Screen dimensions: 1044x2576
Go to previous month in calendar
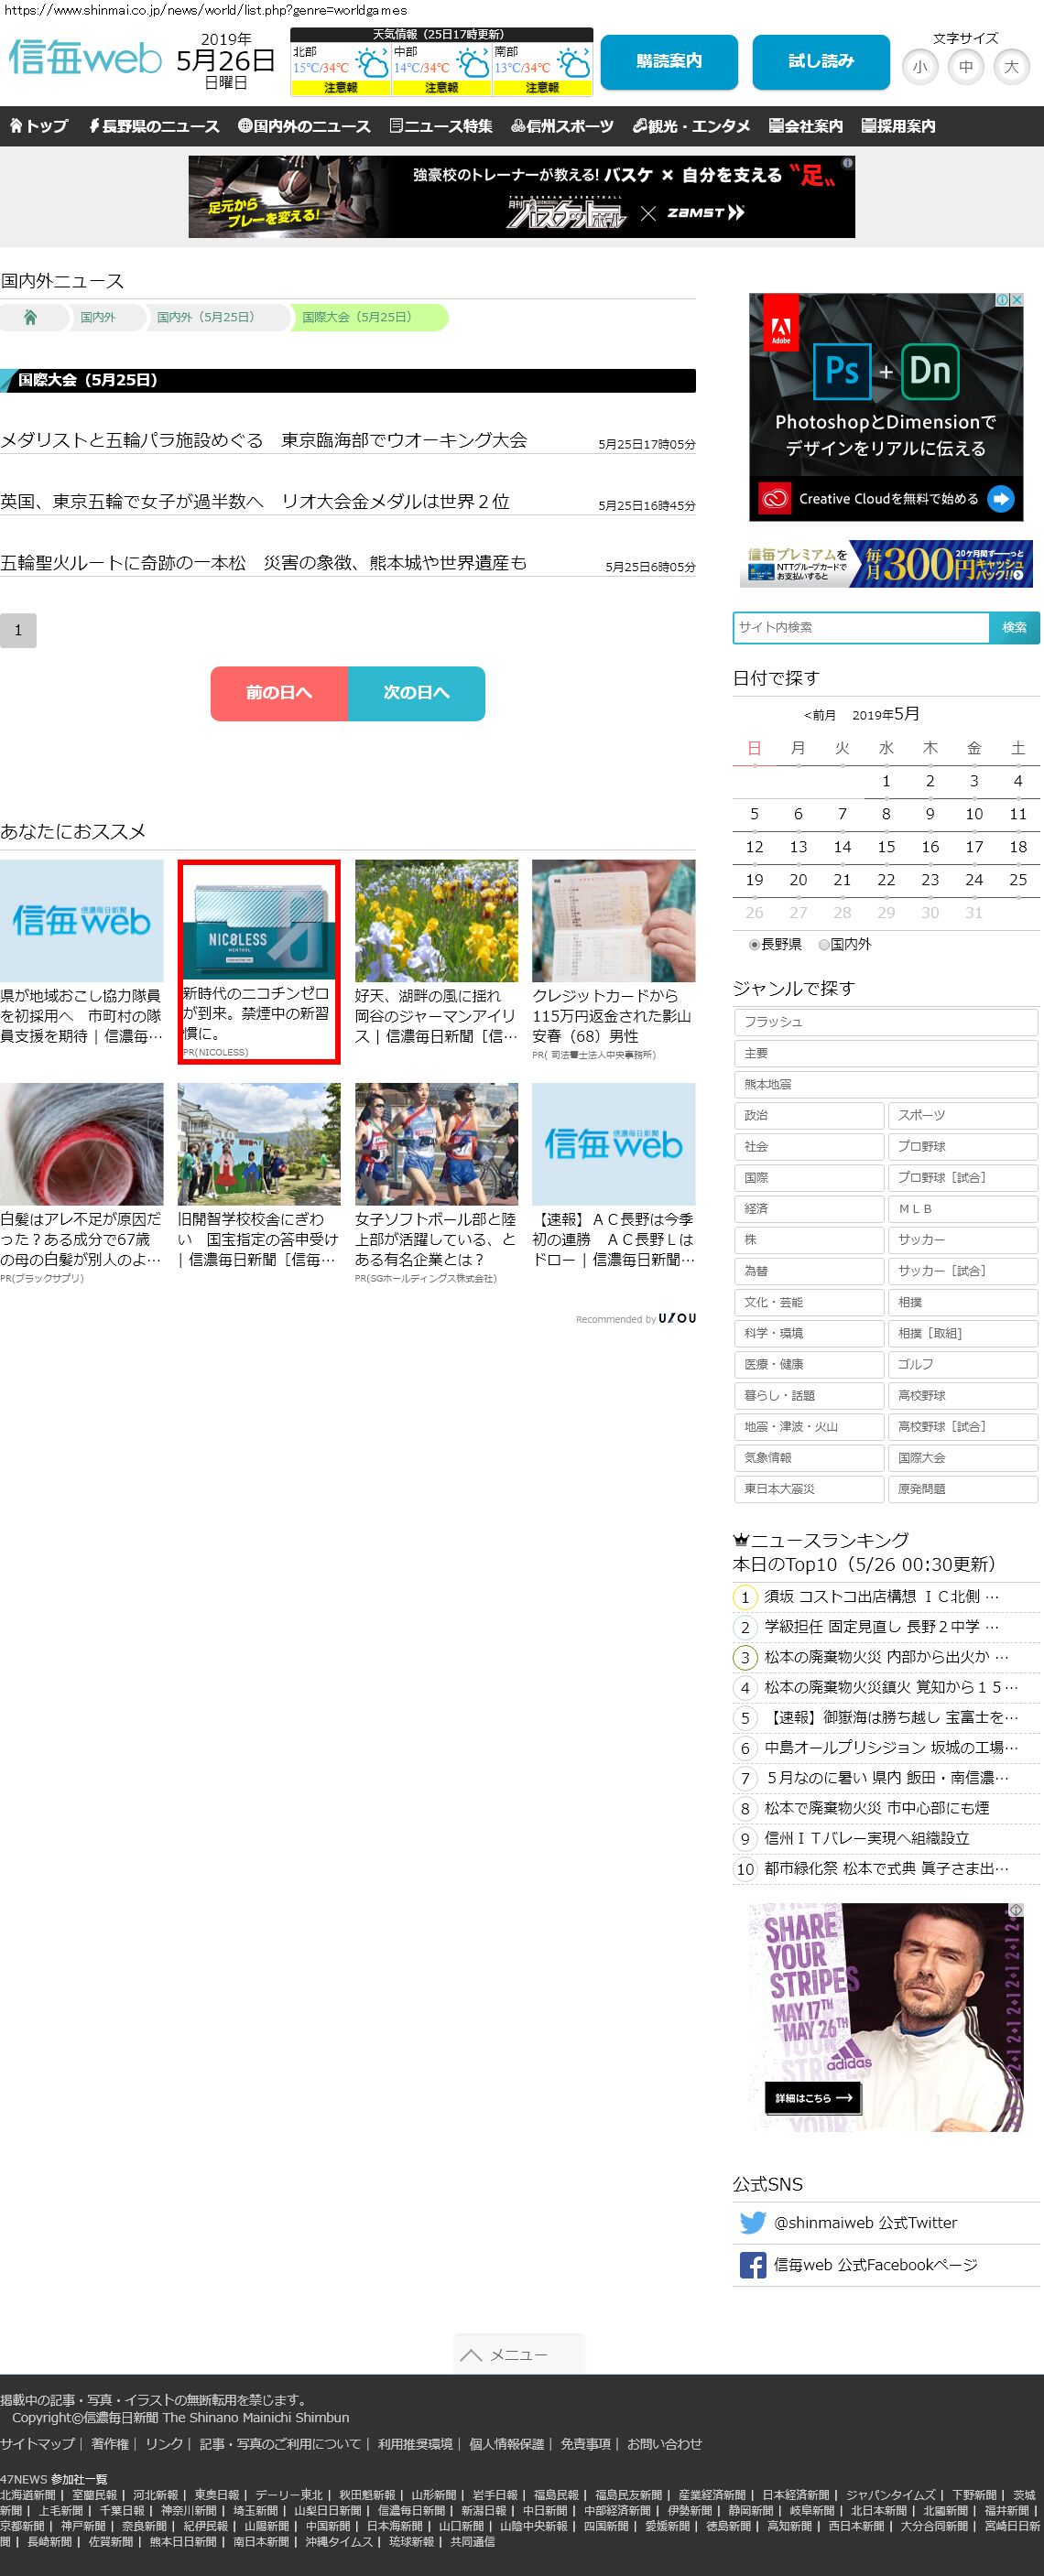pos(820,715)
